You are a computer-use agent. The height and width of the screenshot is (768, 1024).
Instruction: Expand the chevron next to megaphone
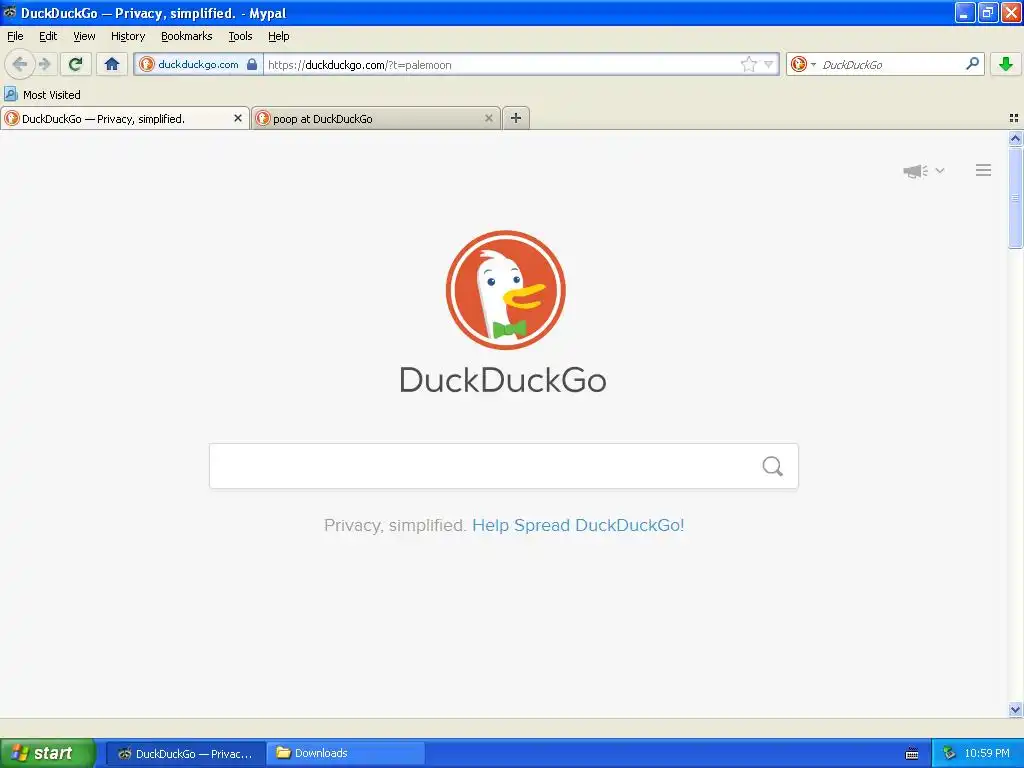pyautogui.click(x=940, y=170)
